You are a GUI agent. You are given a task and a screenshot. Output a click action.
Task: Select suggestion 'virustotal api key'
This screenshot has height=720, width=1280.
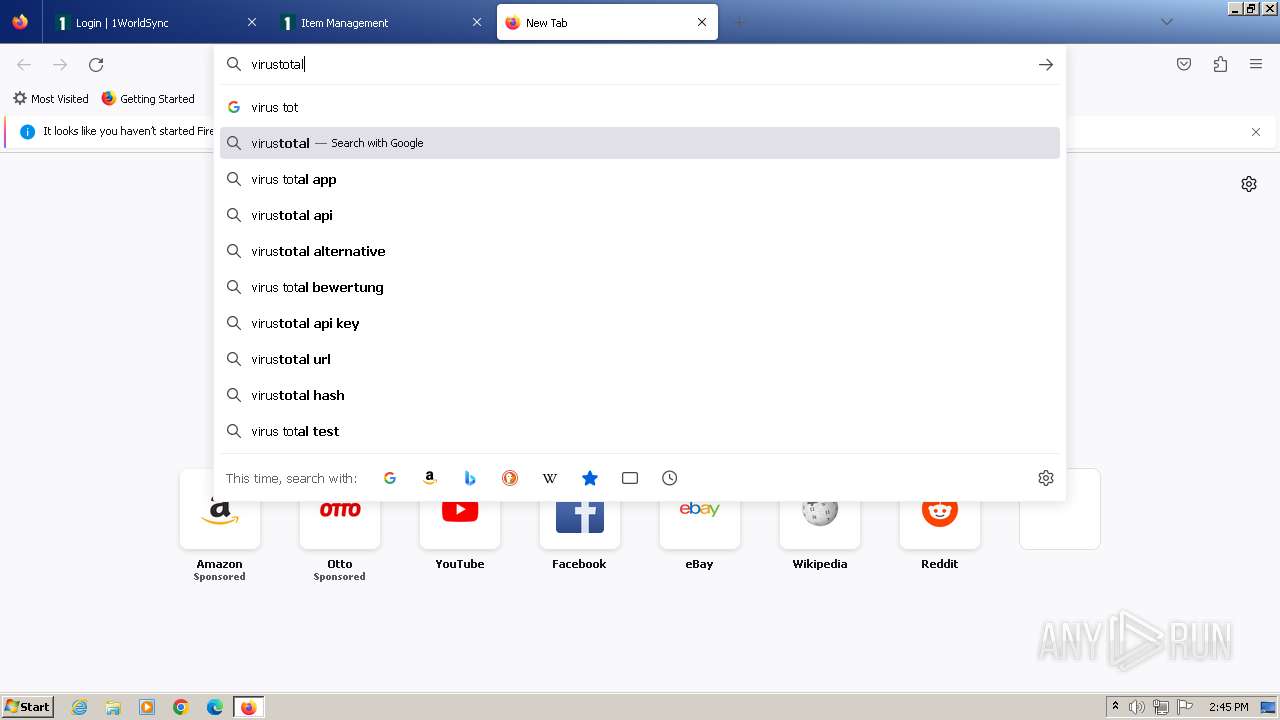tap(640, 323)
